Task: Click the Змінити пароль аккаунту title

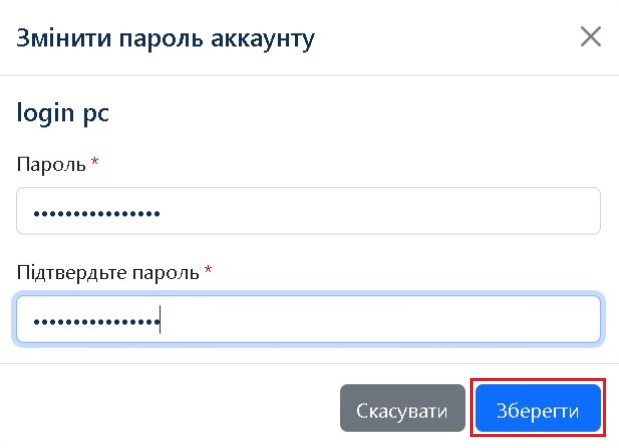Action: 165,39
